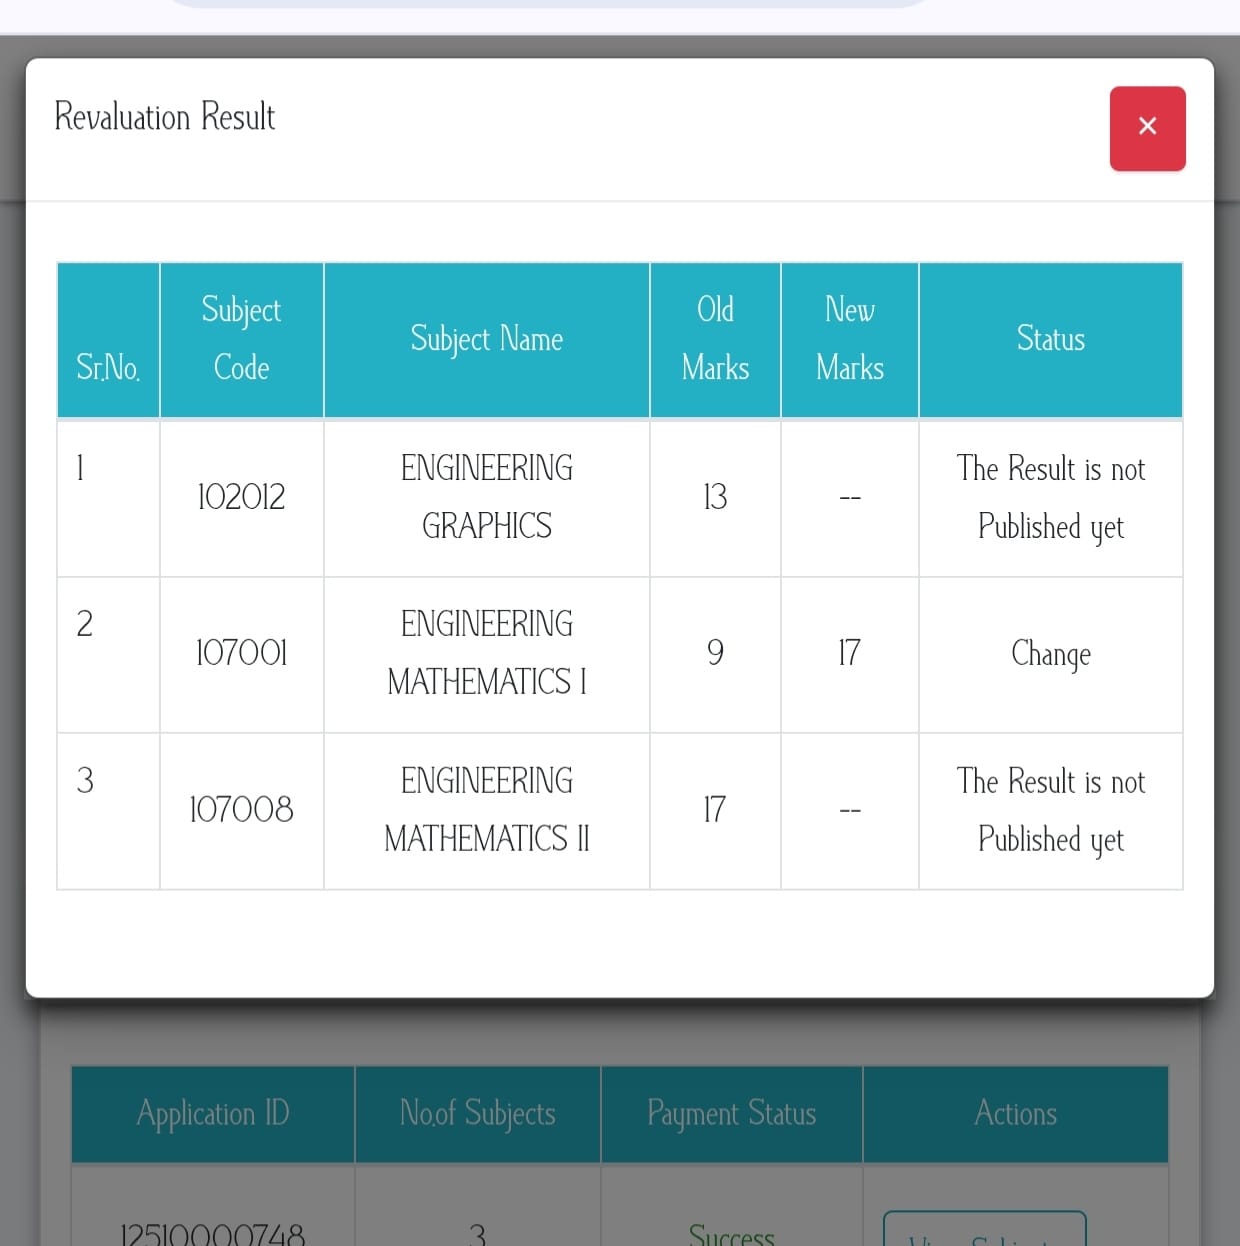Click the Application ID column header

[x=213, y=1114]
